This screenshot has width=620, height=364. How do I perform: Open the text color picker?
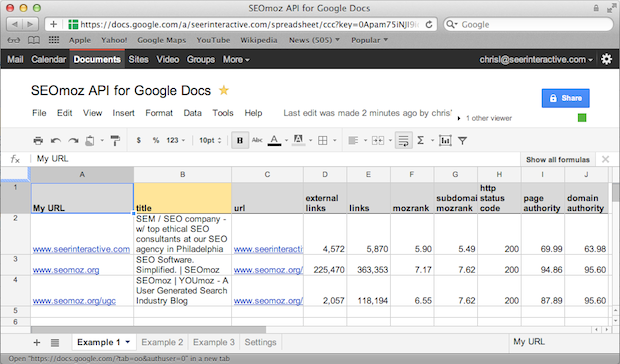click(x=274, y=140)
